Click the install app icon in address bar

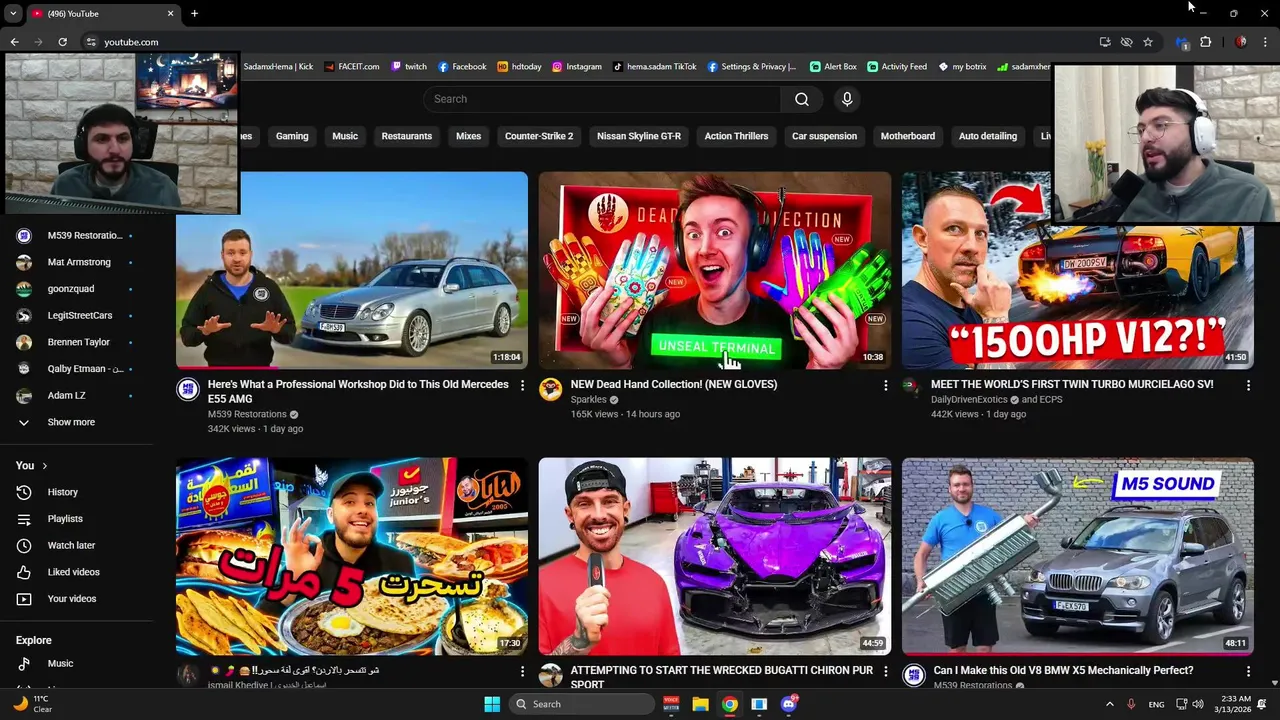pos(1105,42)
